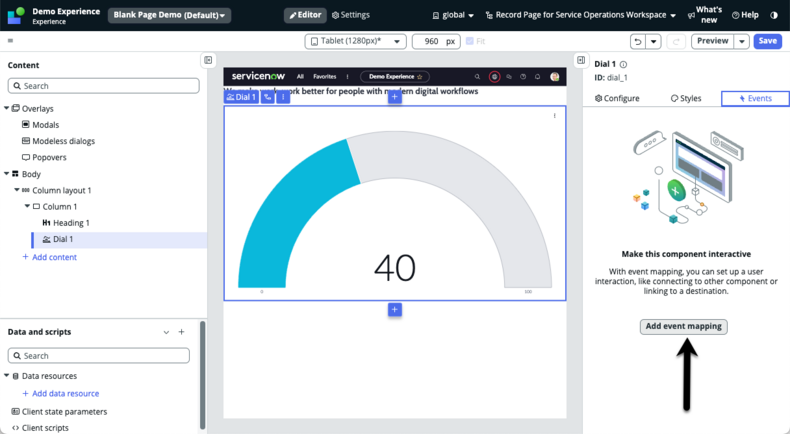Click the dial gauge showing 40

pos(395,212)
